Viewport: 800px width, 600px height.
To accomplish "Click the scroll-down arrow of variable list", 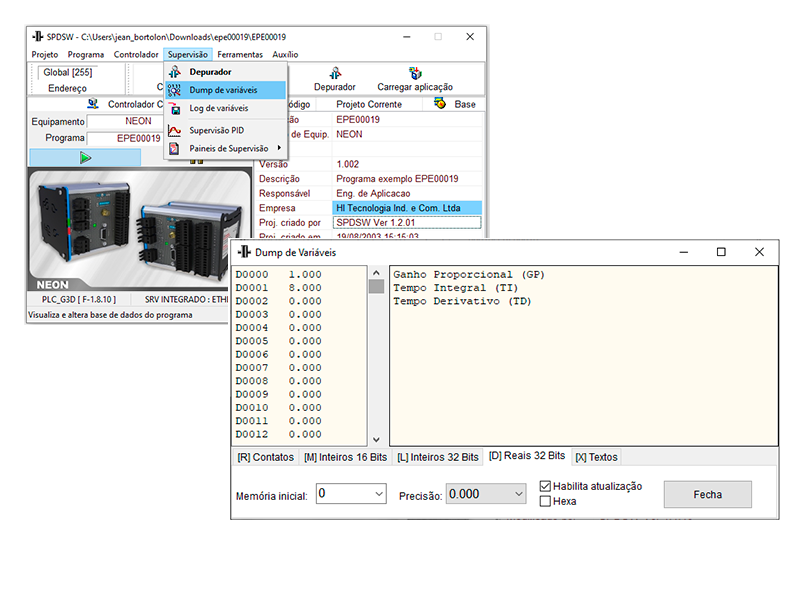I will (x=377, y=439).
